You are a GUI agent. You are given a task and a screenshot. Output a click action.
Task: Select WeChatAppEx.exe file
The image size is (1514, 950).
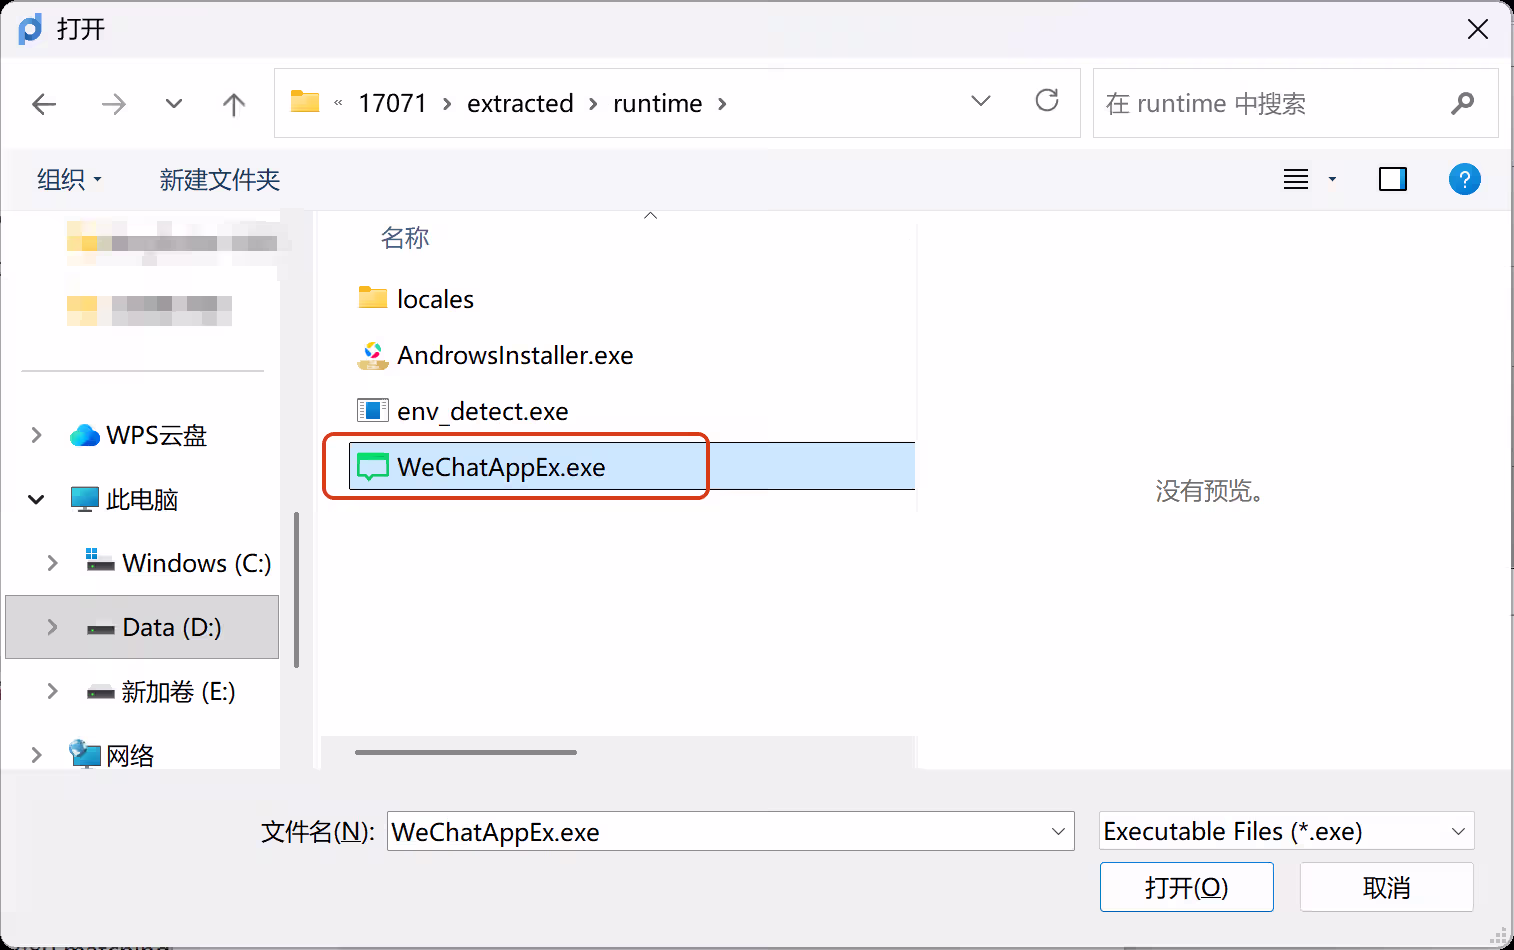[x=632, y=467]
